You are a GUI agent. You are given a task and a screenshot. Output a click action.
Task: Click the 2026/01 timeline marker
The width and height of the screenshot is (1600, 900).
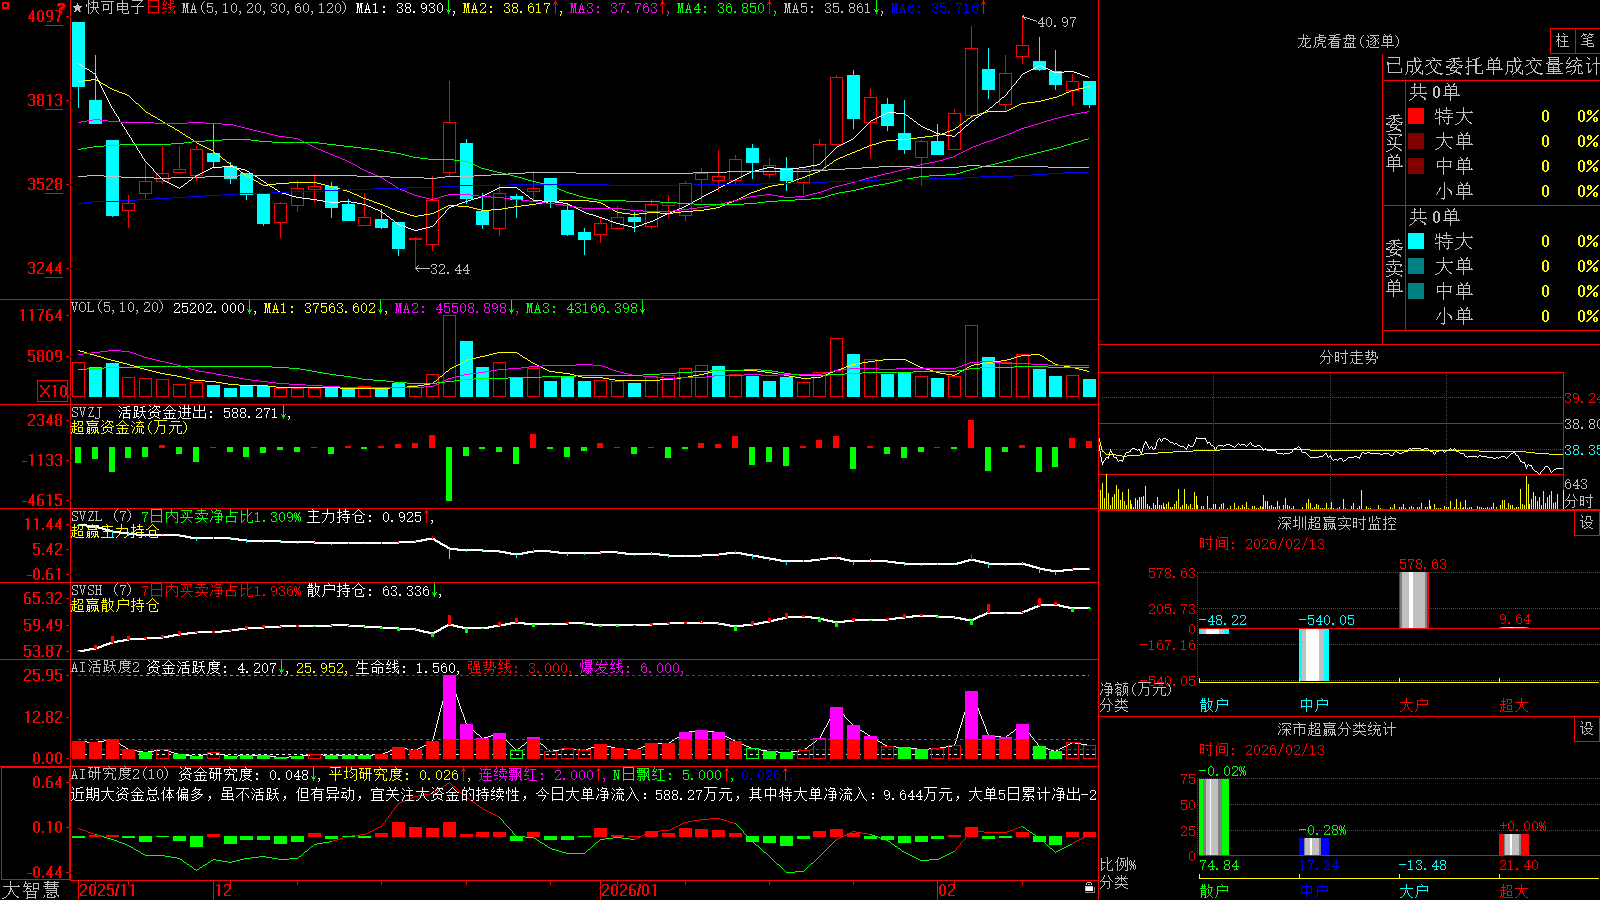(x=629, y=890)
